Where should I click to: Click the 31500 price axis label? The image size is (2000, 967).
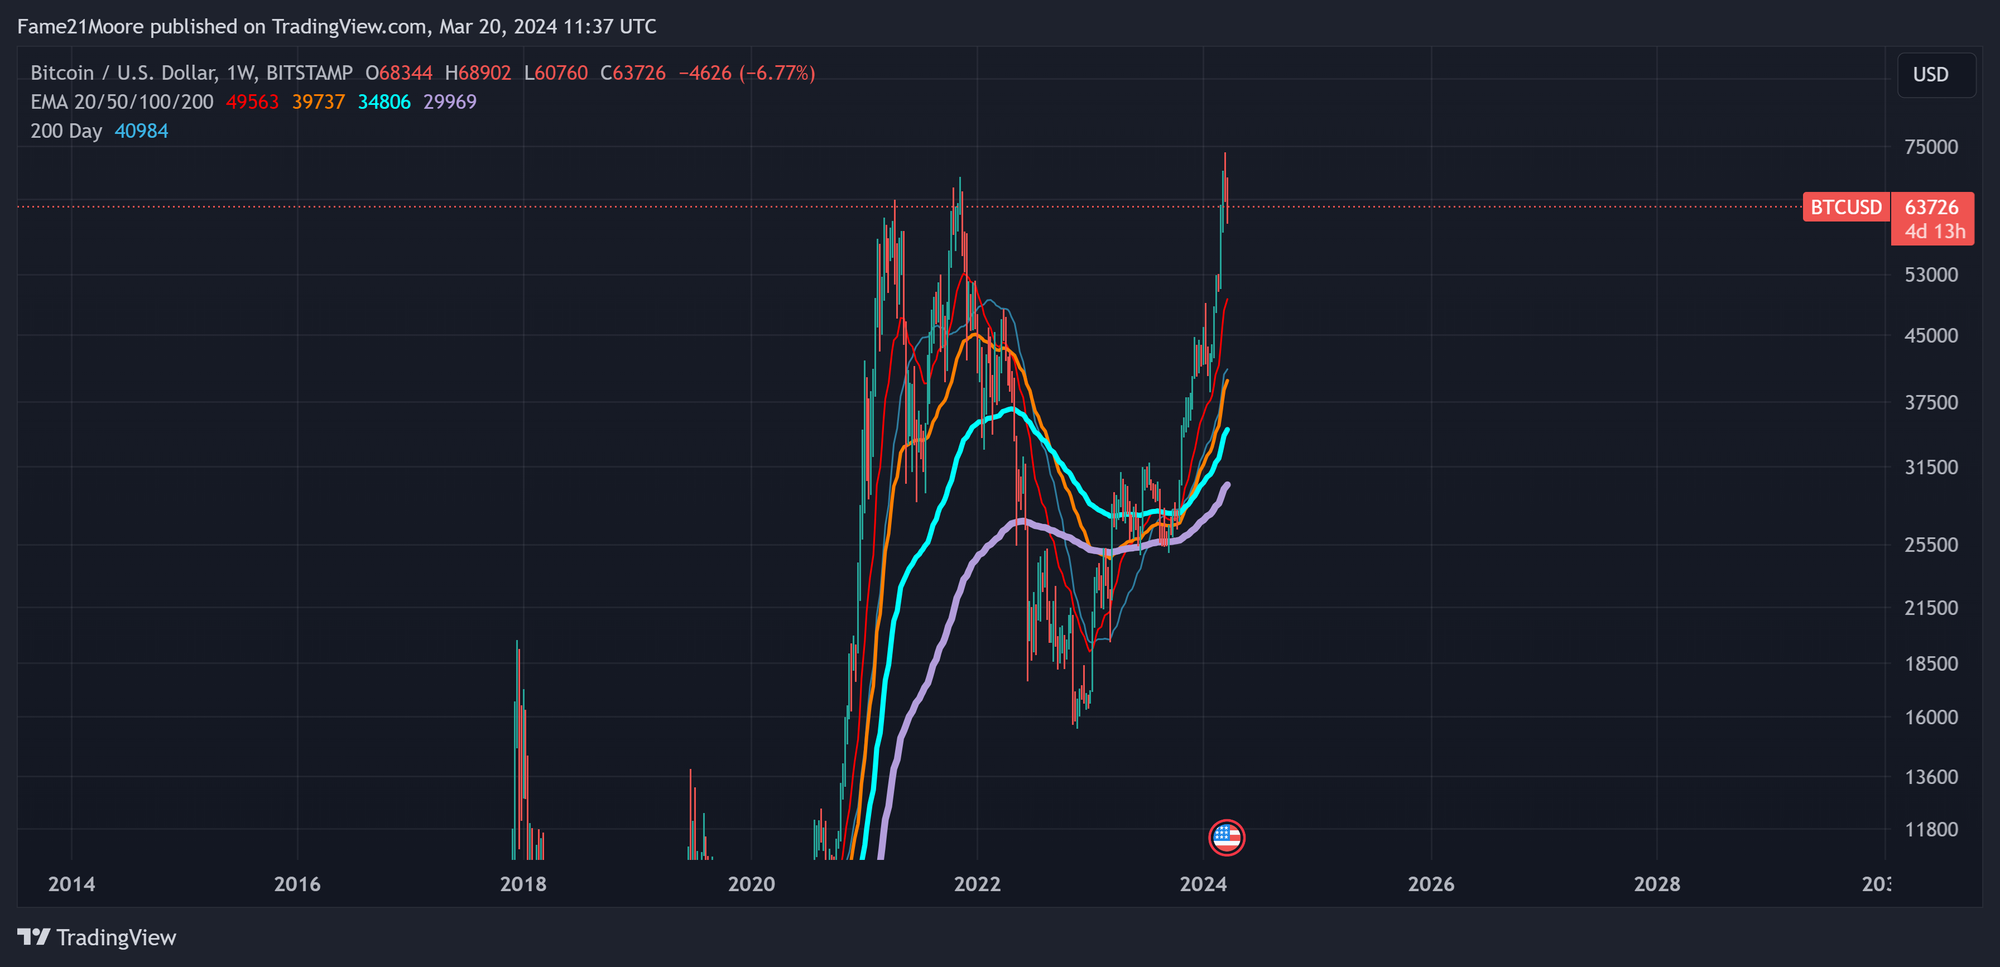pos(1931,467)
